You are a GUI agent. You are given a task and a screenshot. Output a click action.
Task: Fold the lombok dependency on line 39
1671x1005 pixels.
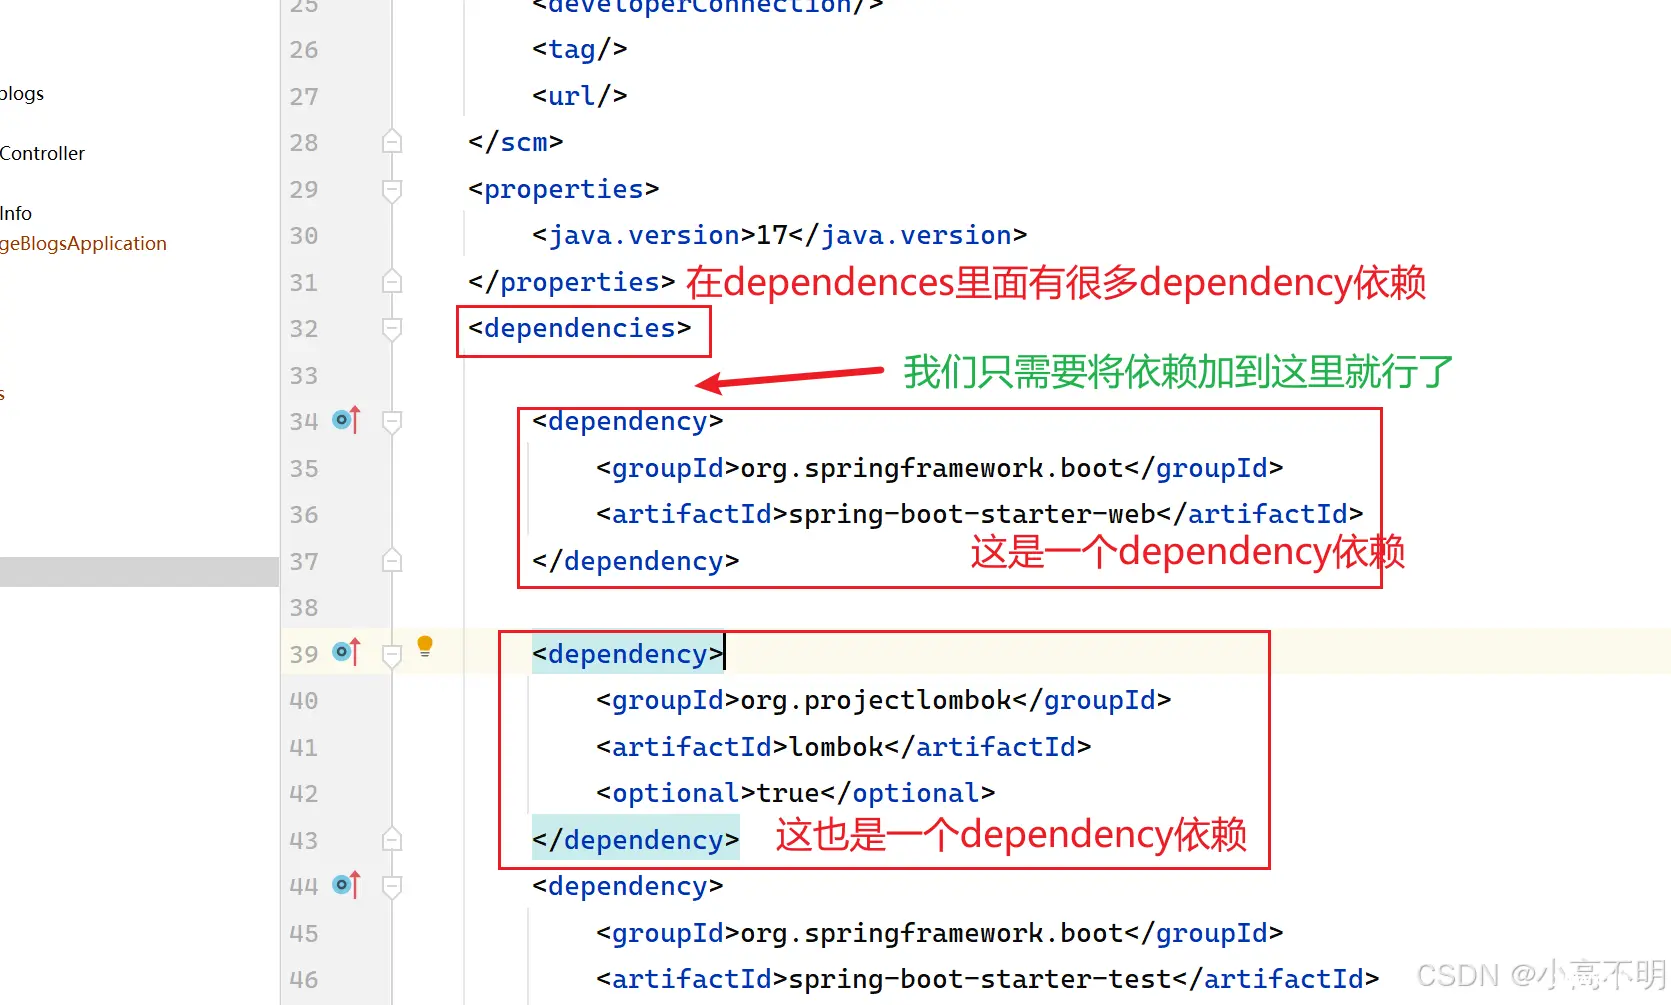click(x=392, y=655)
